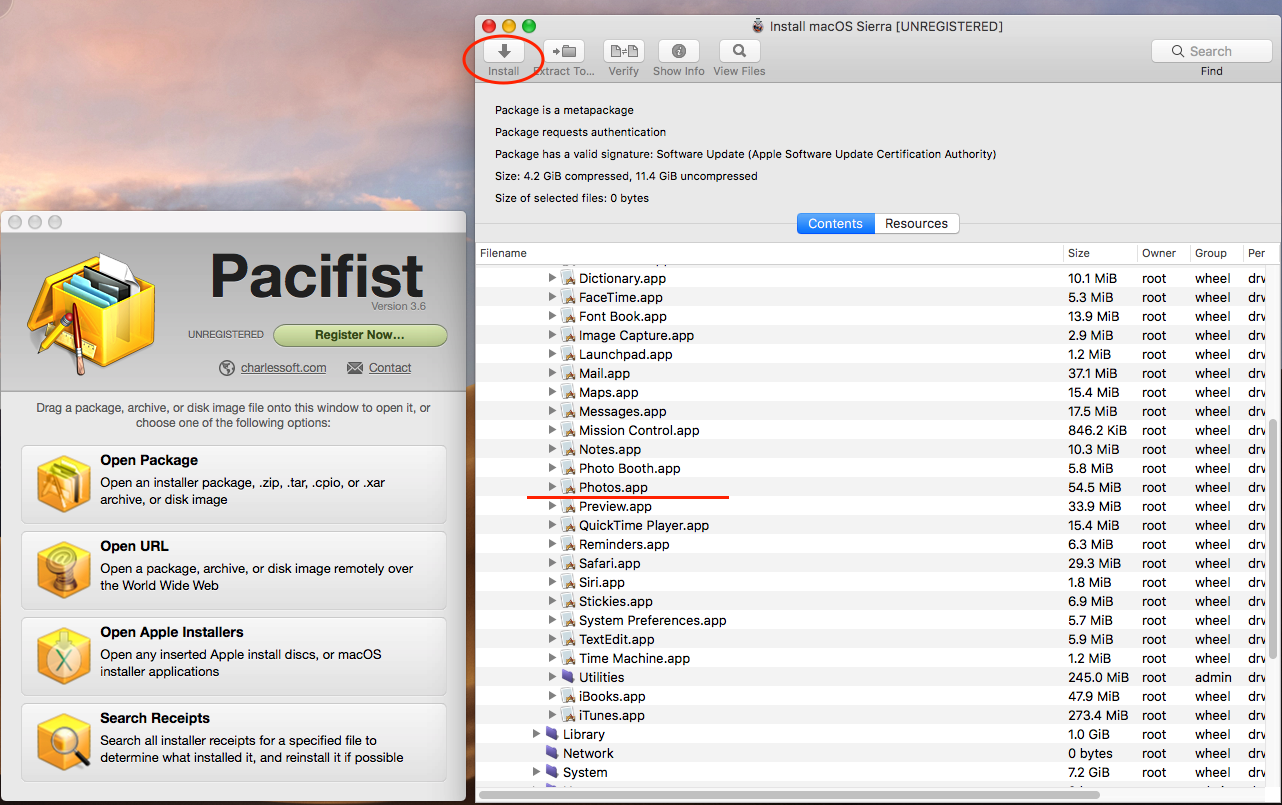This screenshot has width=1282, height=805.
Task: Select the Dictionary.app file icon
Action: click(568, 278)
